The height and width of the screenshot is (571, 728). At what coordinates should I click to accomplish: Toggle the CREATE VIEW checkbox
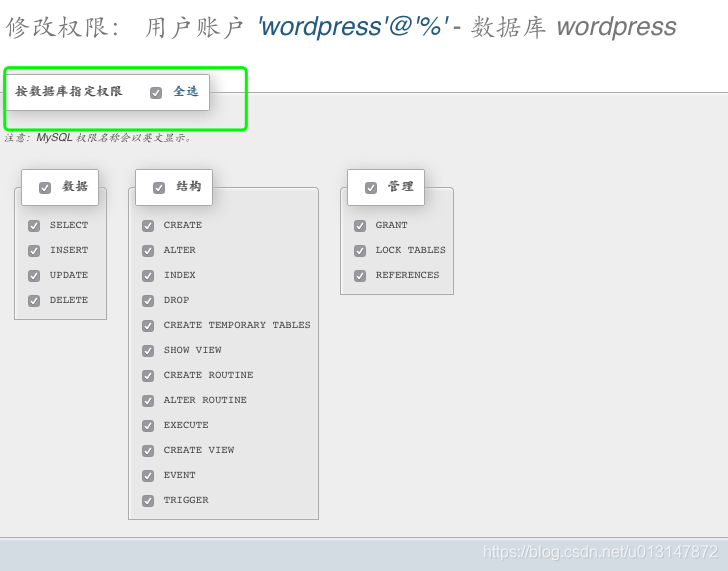click(148, 451)
